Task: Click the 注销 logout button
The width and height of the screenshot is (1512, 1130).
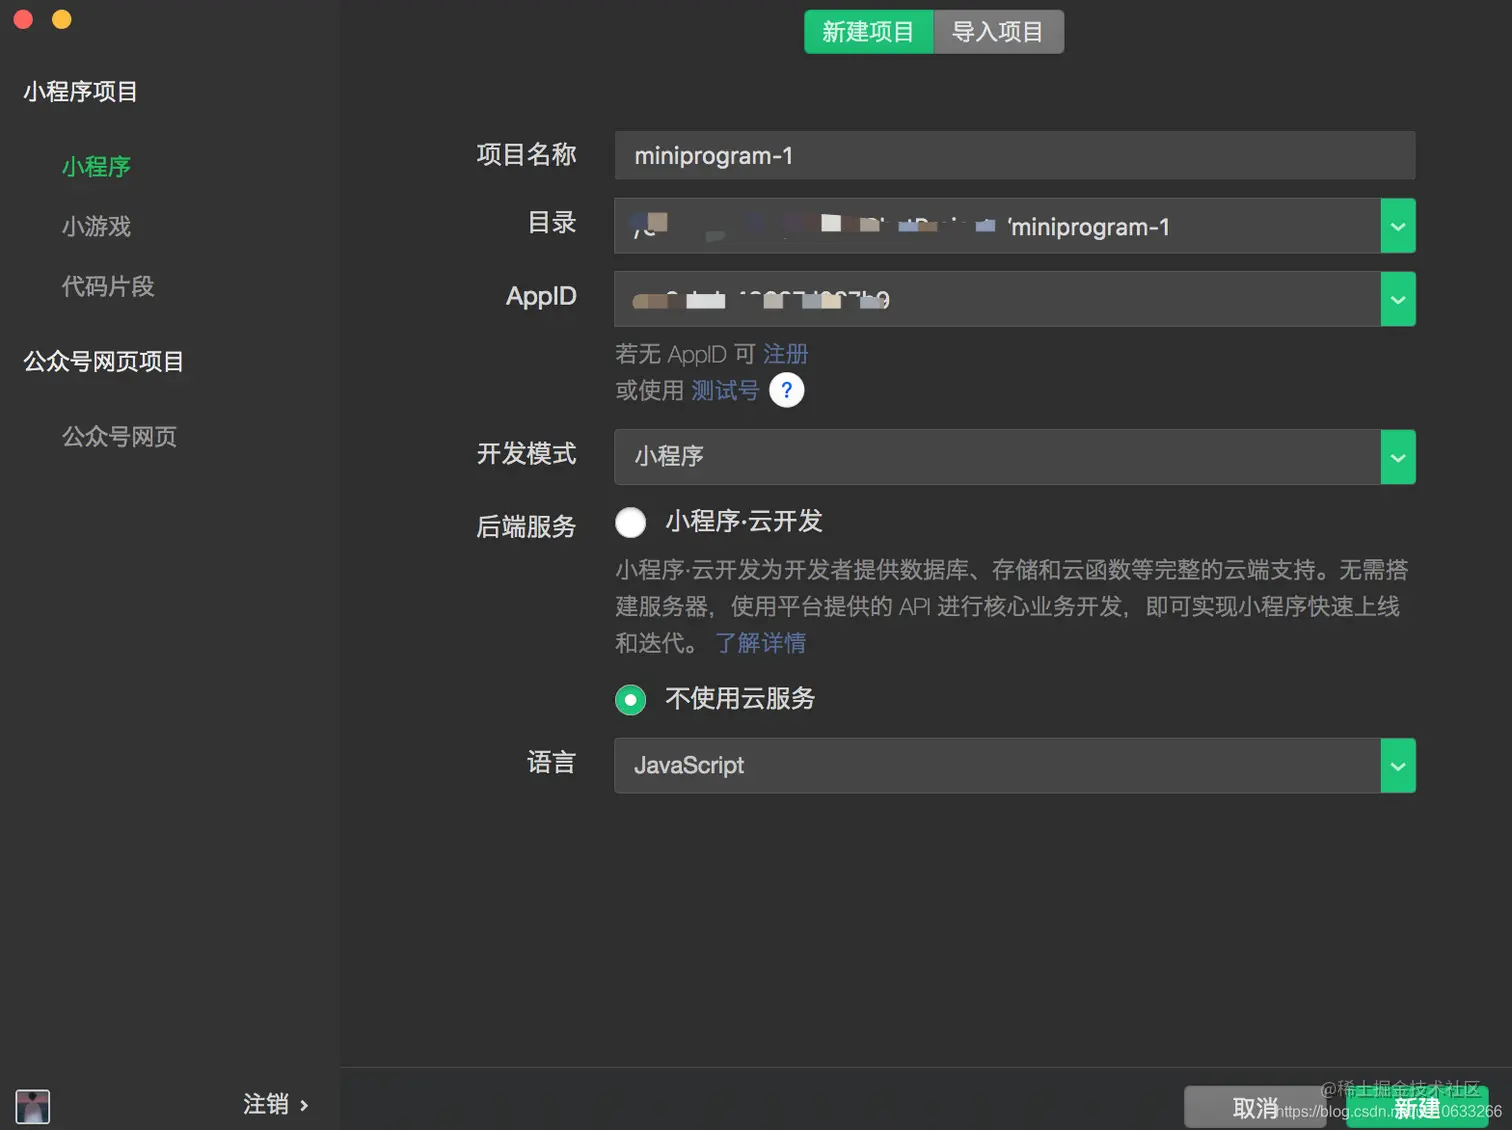Action: (x=275, y=1104)
